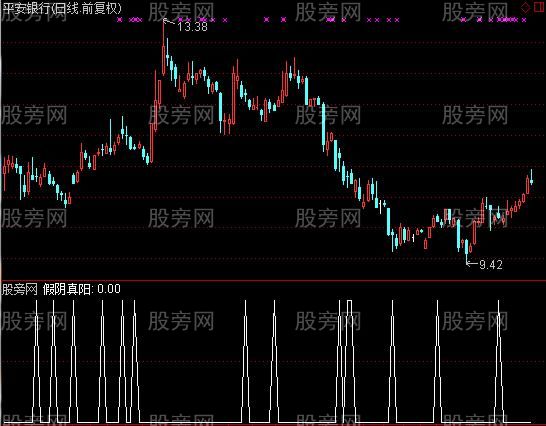
Task: Select the 假阴真阳: 0.00 indicator label
Action: 81,289
